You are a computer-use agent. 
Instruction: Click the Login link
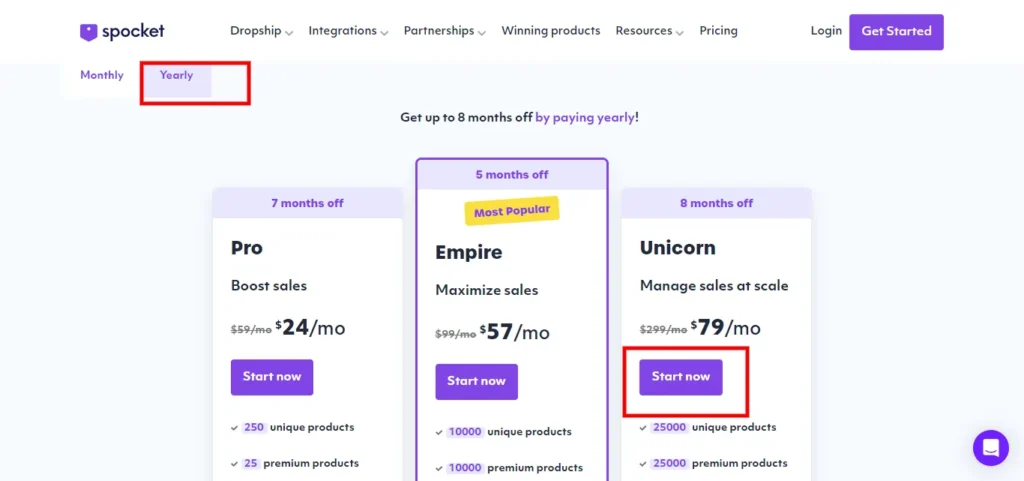pyautogui.click(x=826, y=31)
